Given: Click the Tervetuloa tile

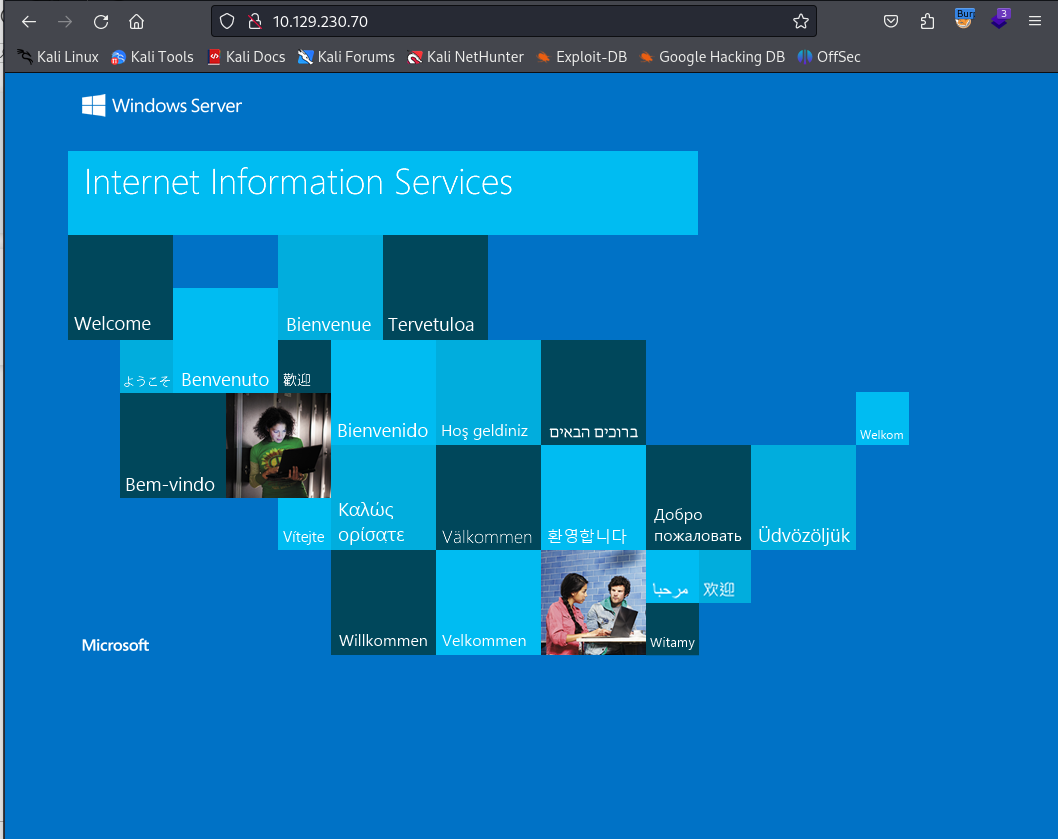Looking at the screenshot, I should pos(435,288).
